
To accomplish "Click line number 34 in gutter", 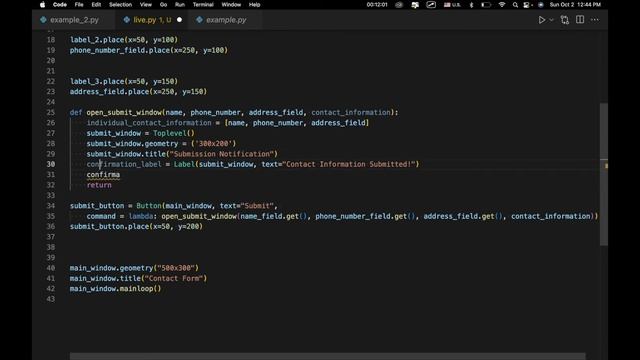I will pos(51,206).
